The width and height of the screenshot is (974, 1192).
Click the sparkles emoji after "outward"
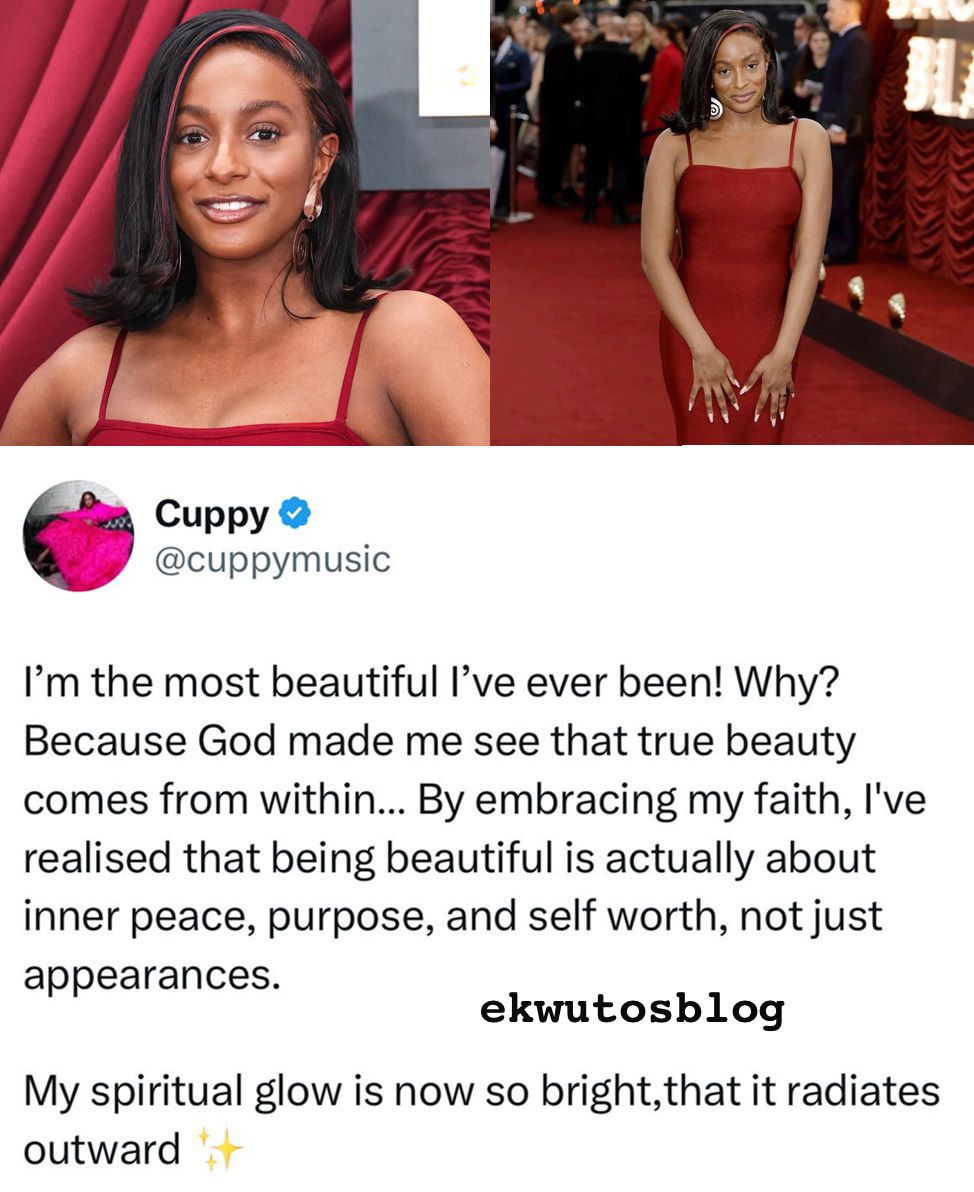coord(220,1149)
